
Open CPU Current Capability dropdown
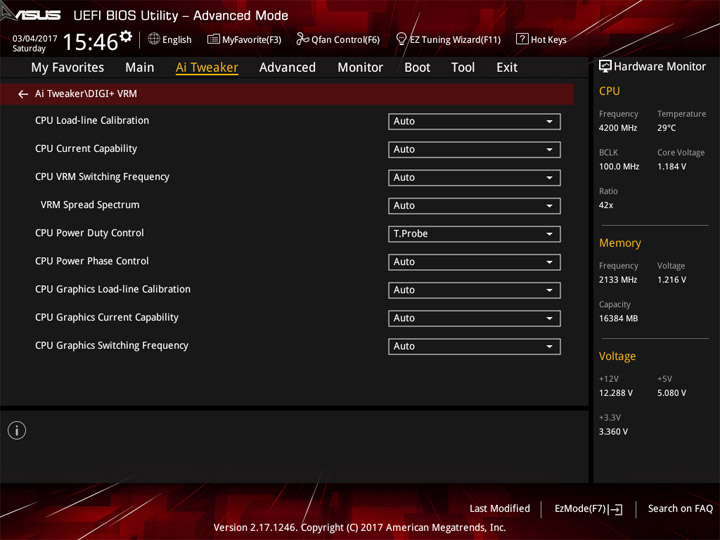pyautogui.click(x=474, y=150)
